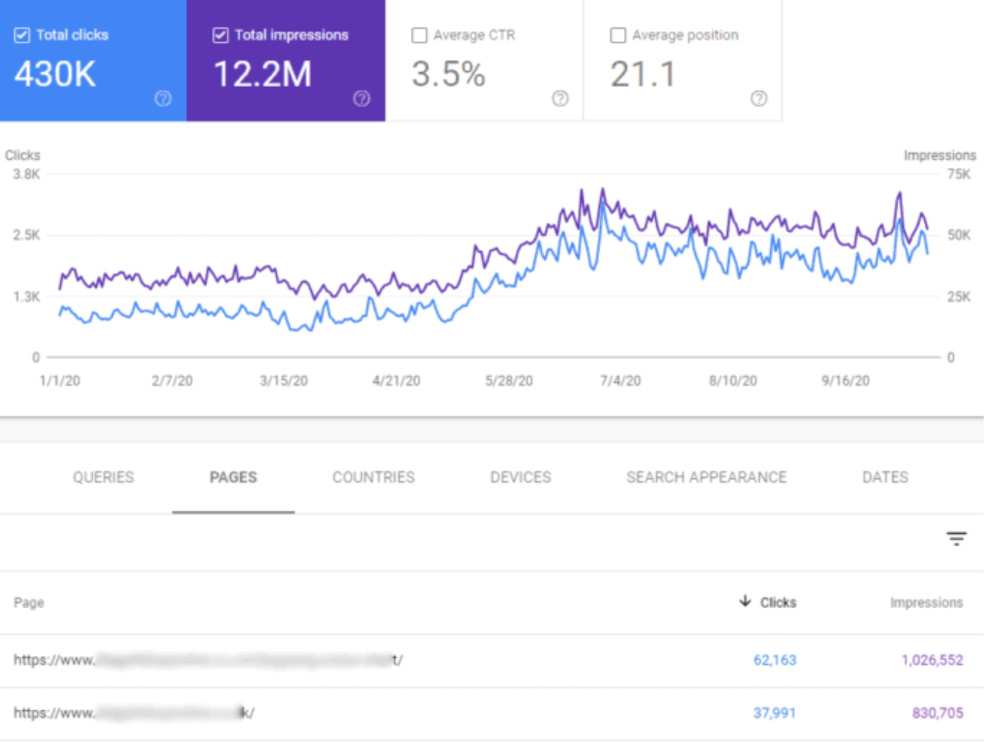
Task: Click the 9/16/20 date label on chart
Action: pos(845,381)
